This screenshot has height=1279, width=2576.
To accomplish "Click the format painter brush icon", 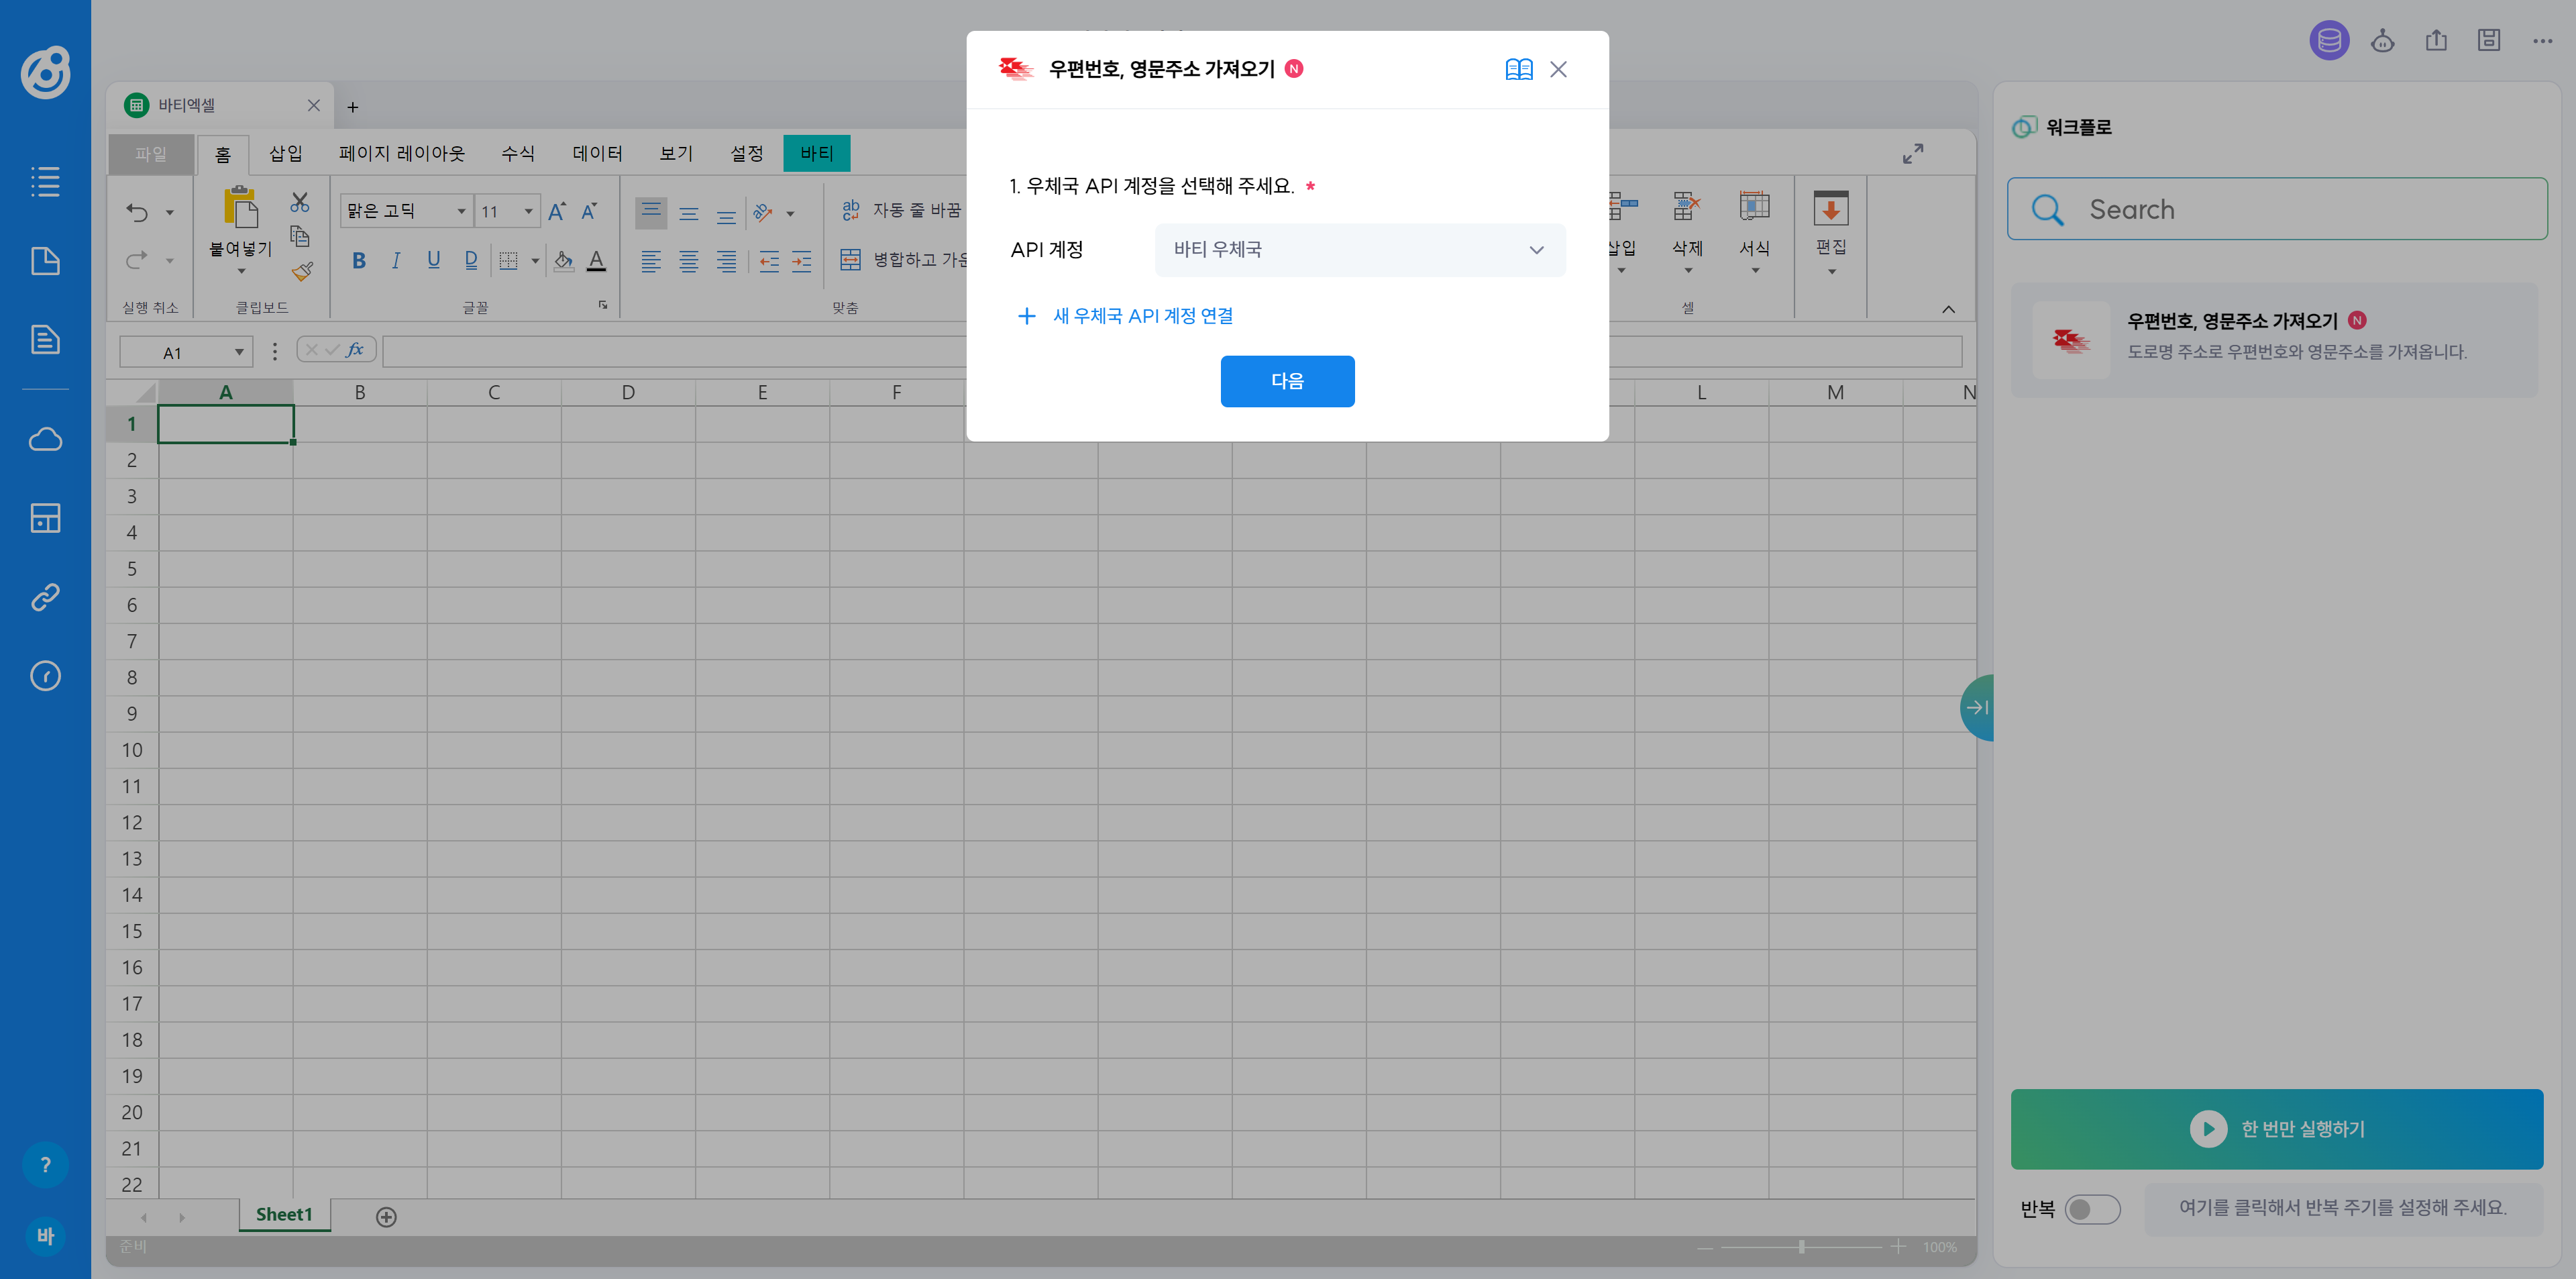I will (303, 271).
